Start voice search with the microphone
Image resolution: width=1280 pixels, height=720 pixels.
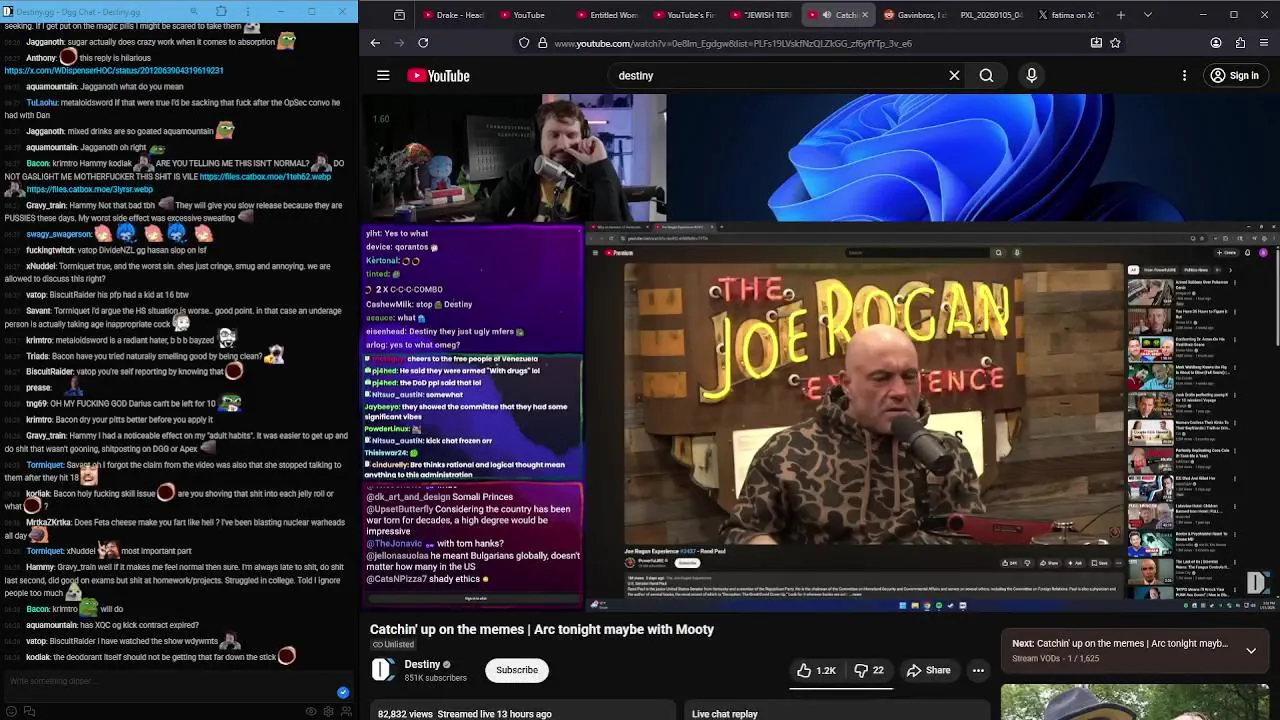[1032, 75]
